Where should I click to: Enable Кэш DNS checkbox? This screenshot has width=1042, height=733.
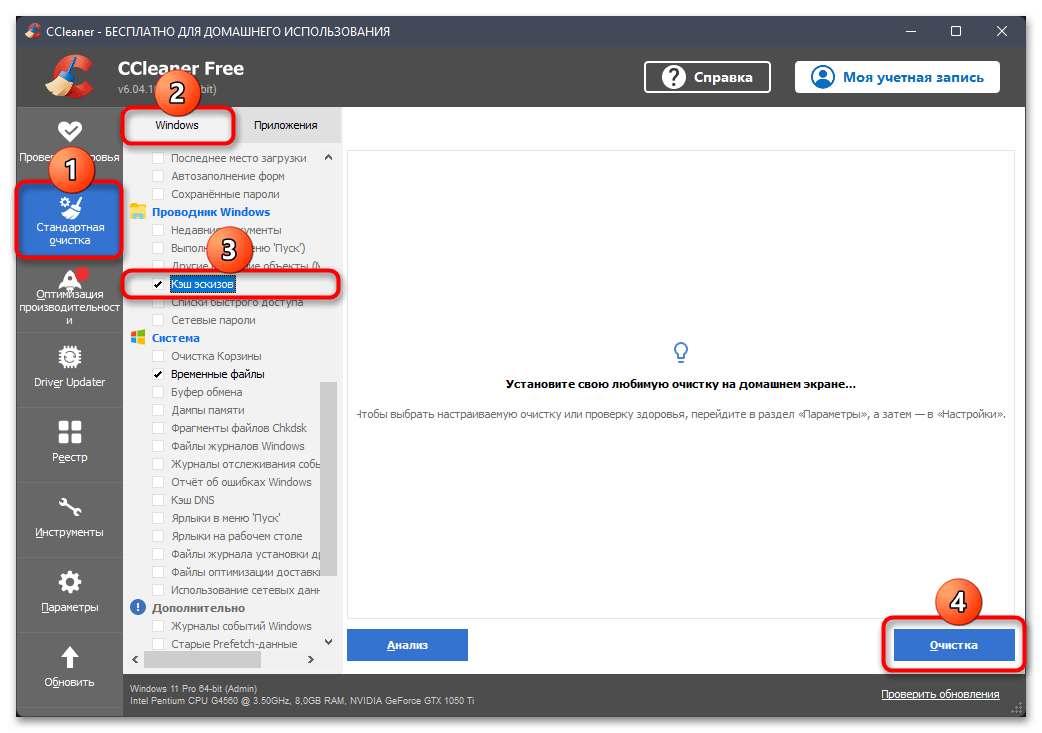(x=158, y=500)
